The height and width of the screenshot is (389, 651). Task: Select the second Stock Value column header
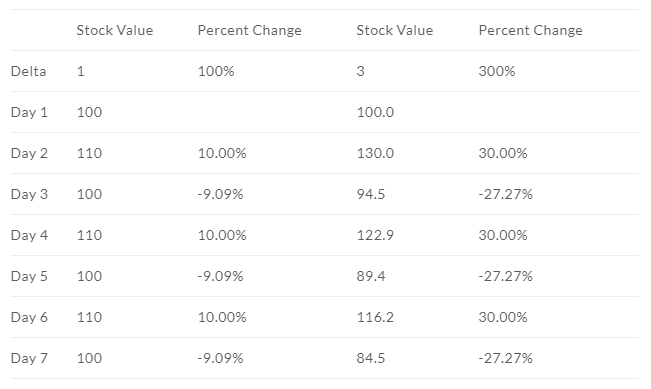(x=394, y=30)
